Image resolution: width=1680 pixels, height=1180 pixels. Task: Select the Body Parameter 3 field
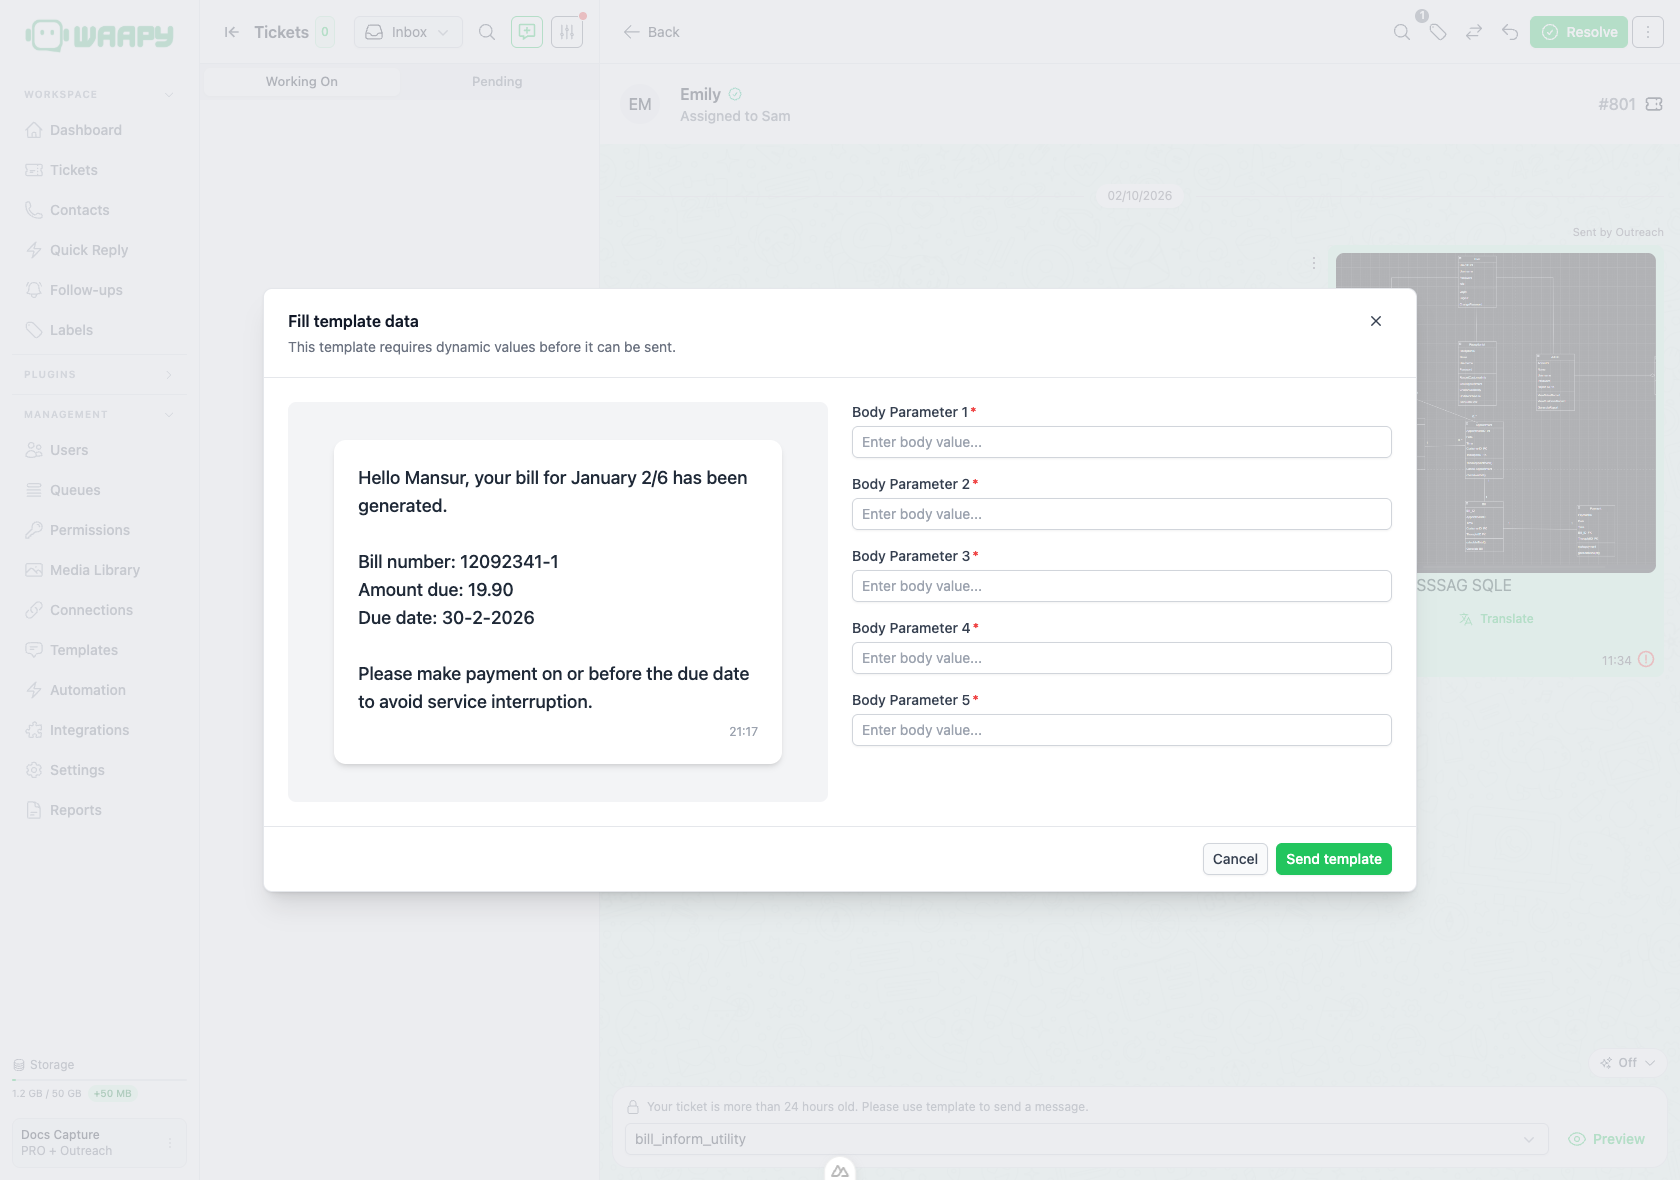tap(1121, 586)
